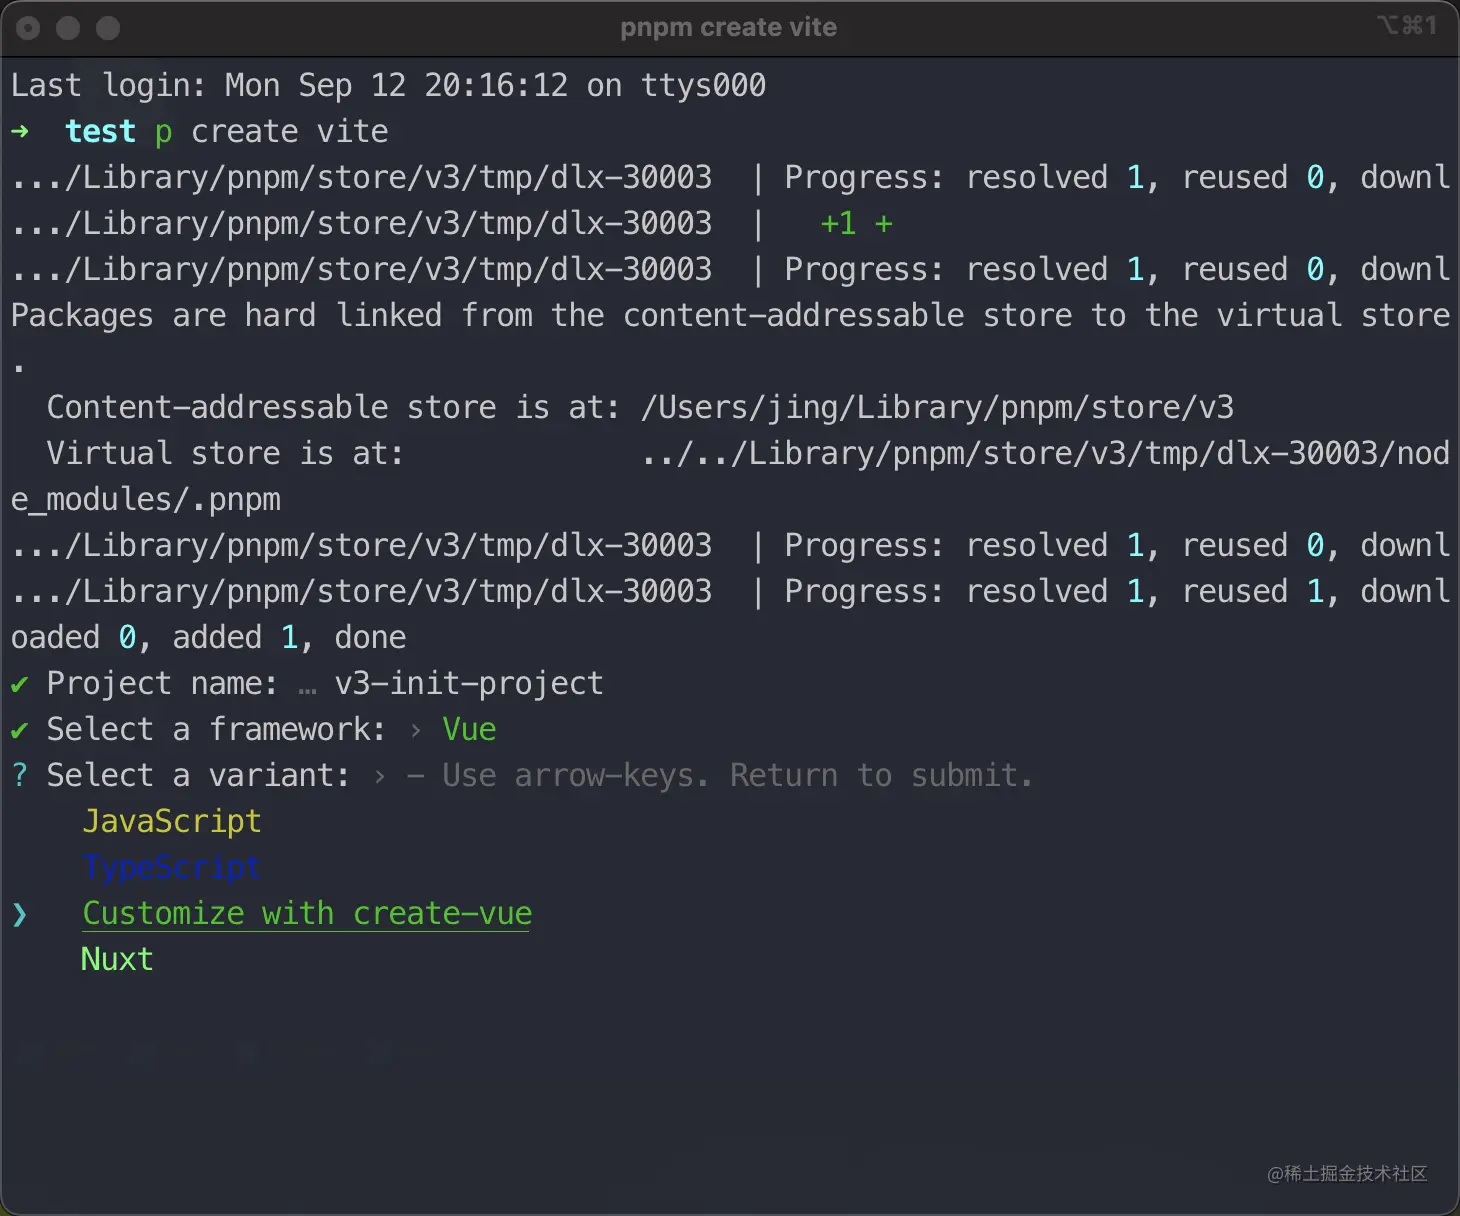Click the green checkmark beside 'Select a framework:'
The image size is (1460, 1216).
(x=19, y=730)
